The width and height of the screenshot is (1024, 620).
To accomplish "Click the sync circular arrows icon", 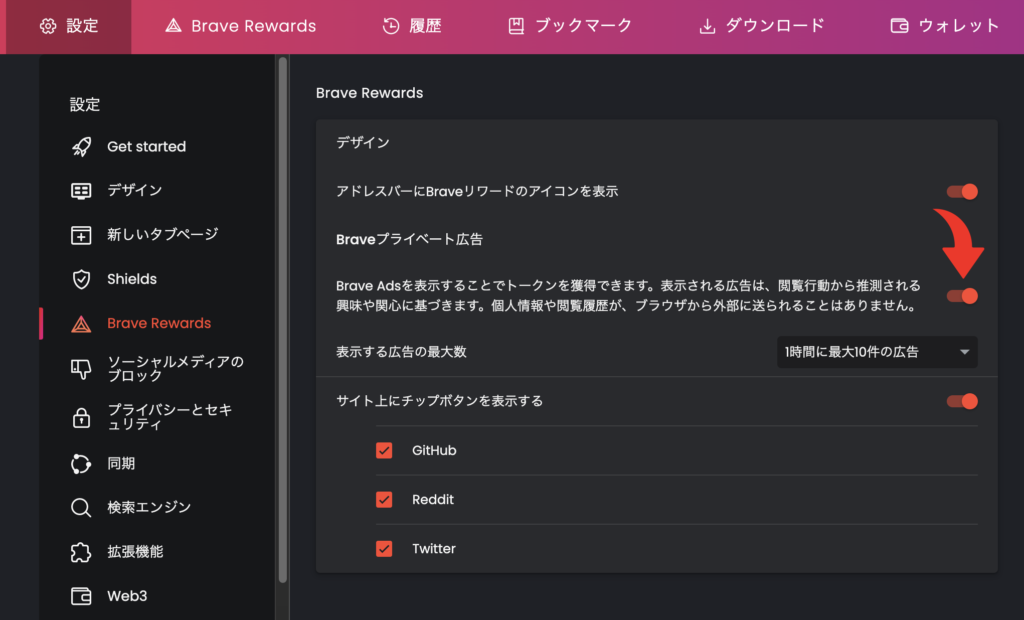I will coord(81,464).
